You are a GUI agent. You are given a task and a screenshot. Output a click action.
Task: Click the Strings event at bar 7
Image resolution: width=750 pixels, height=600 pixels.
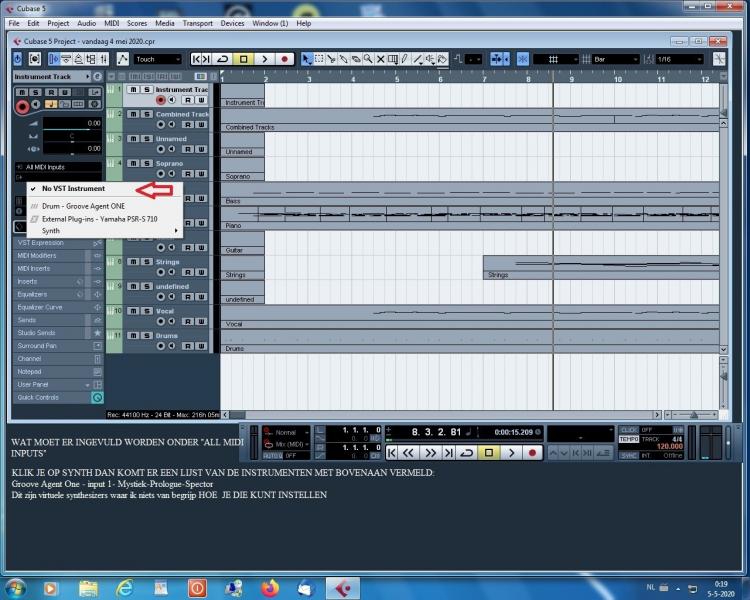point(601,267)
